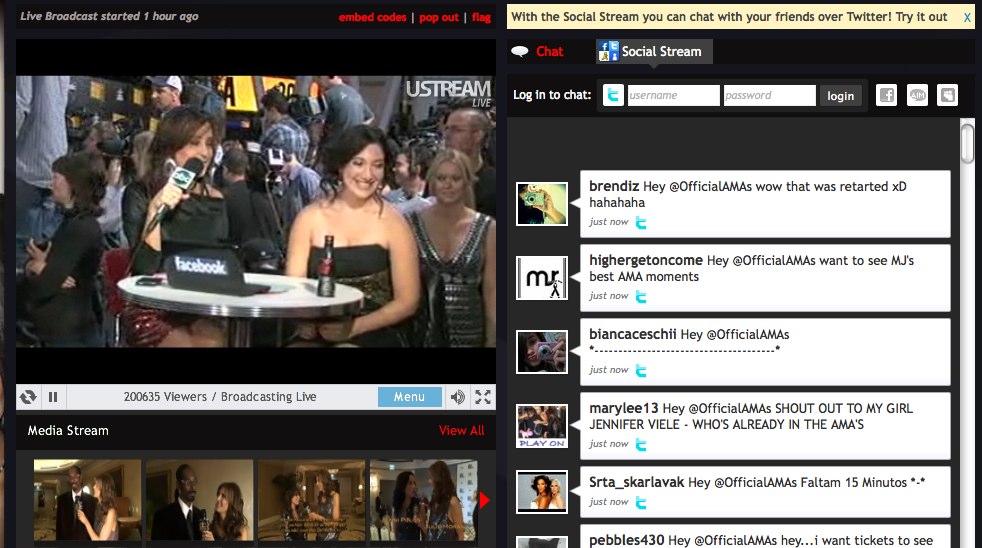Focus the password input field

click(x=770, y=95)
